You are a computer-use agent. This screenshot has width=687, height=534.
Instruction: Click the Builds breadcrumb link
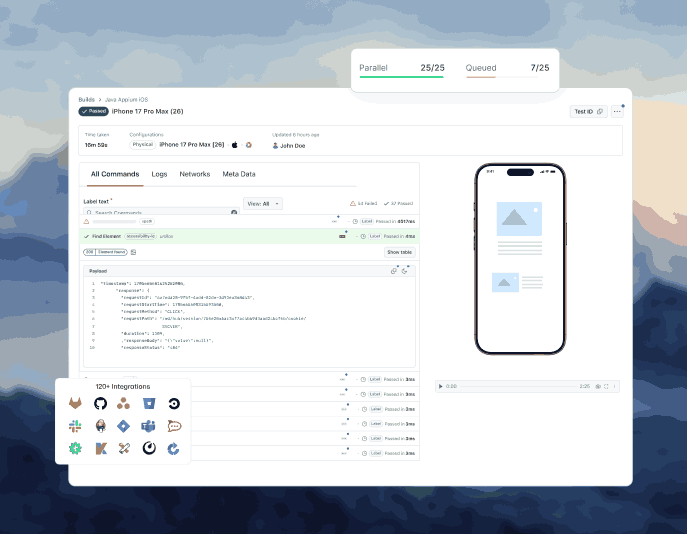[86, 100]
